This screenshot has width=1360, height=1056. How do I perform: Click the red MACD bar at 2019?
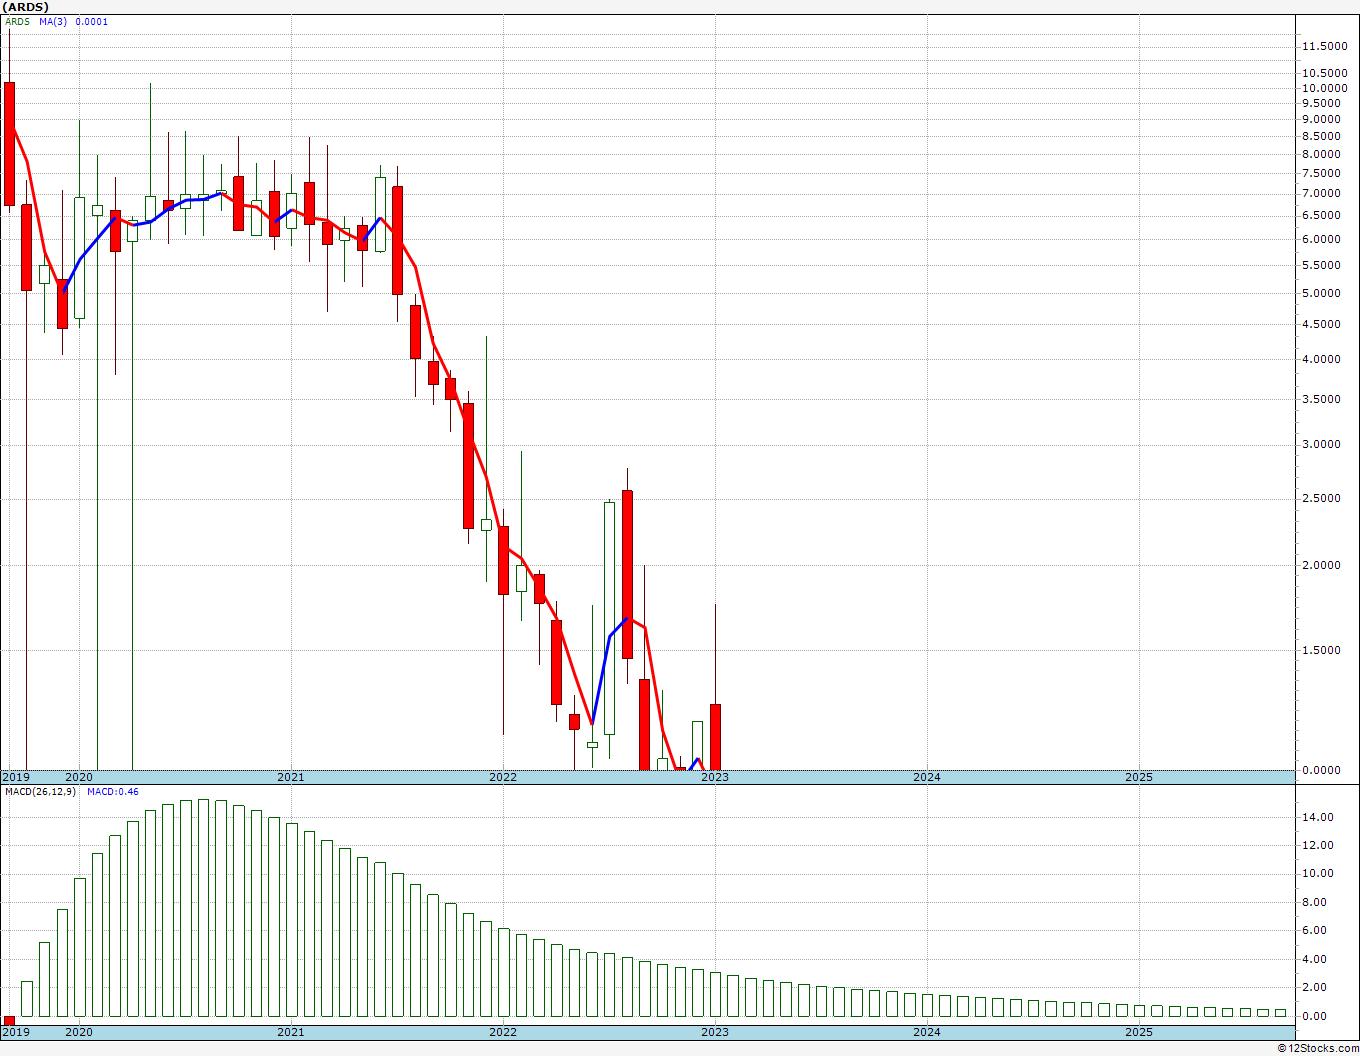[x=10, y=1021]
